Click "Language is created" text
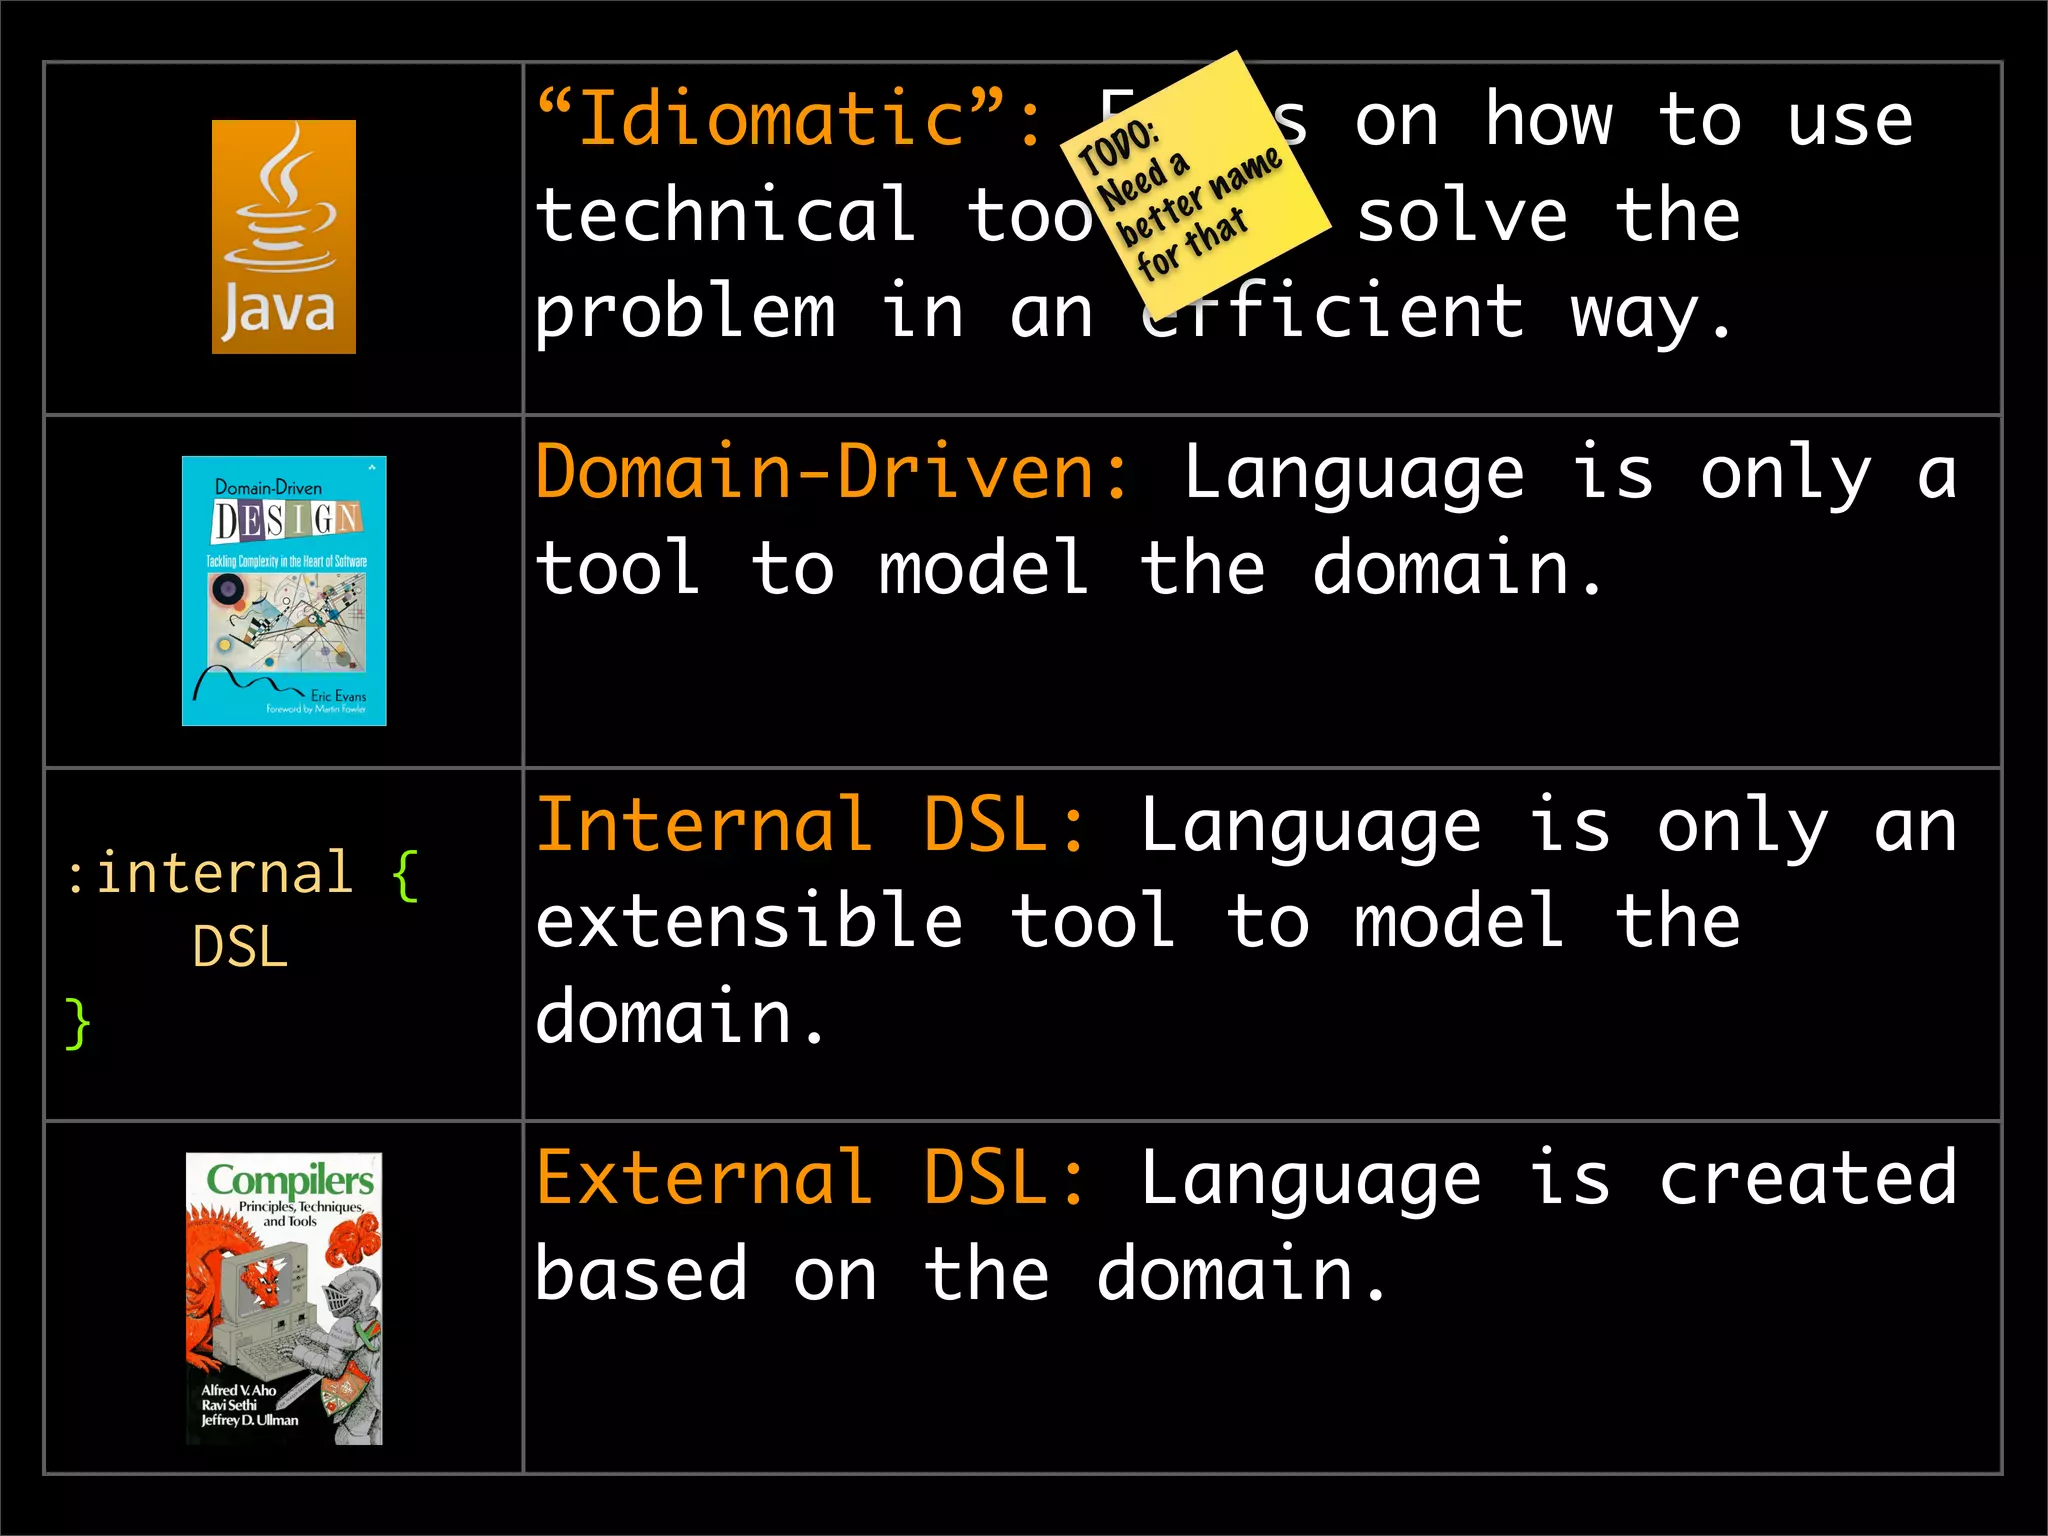Viewport: 2048px width, 1536px height. pyautogui.click(x=1548, y=1180)
